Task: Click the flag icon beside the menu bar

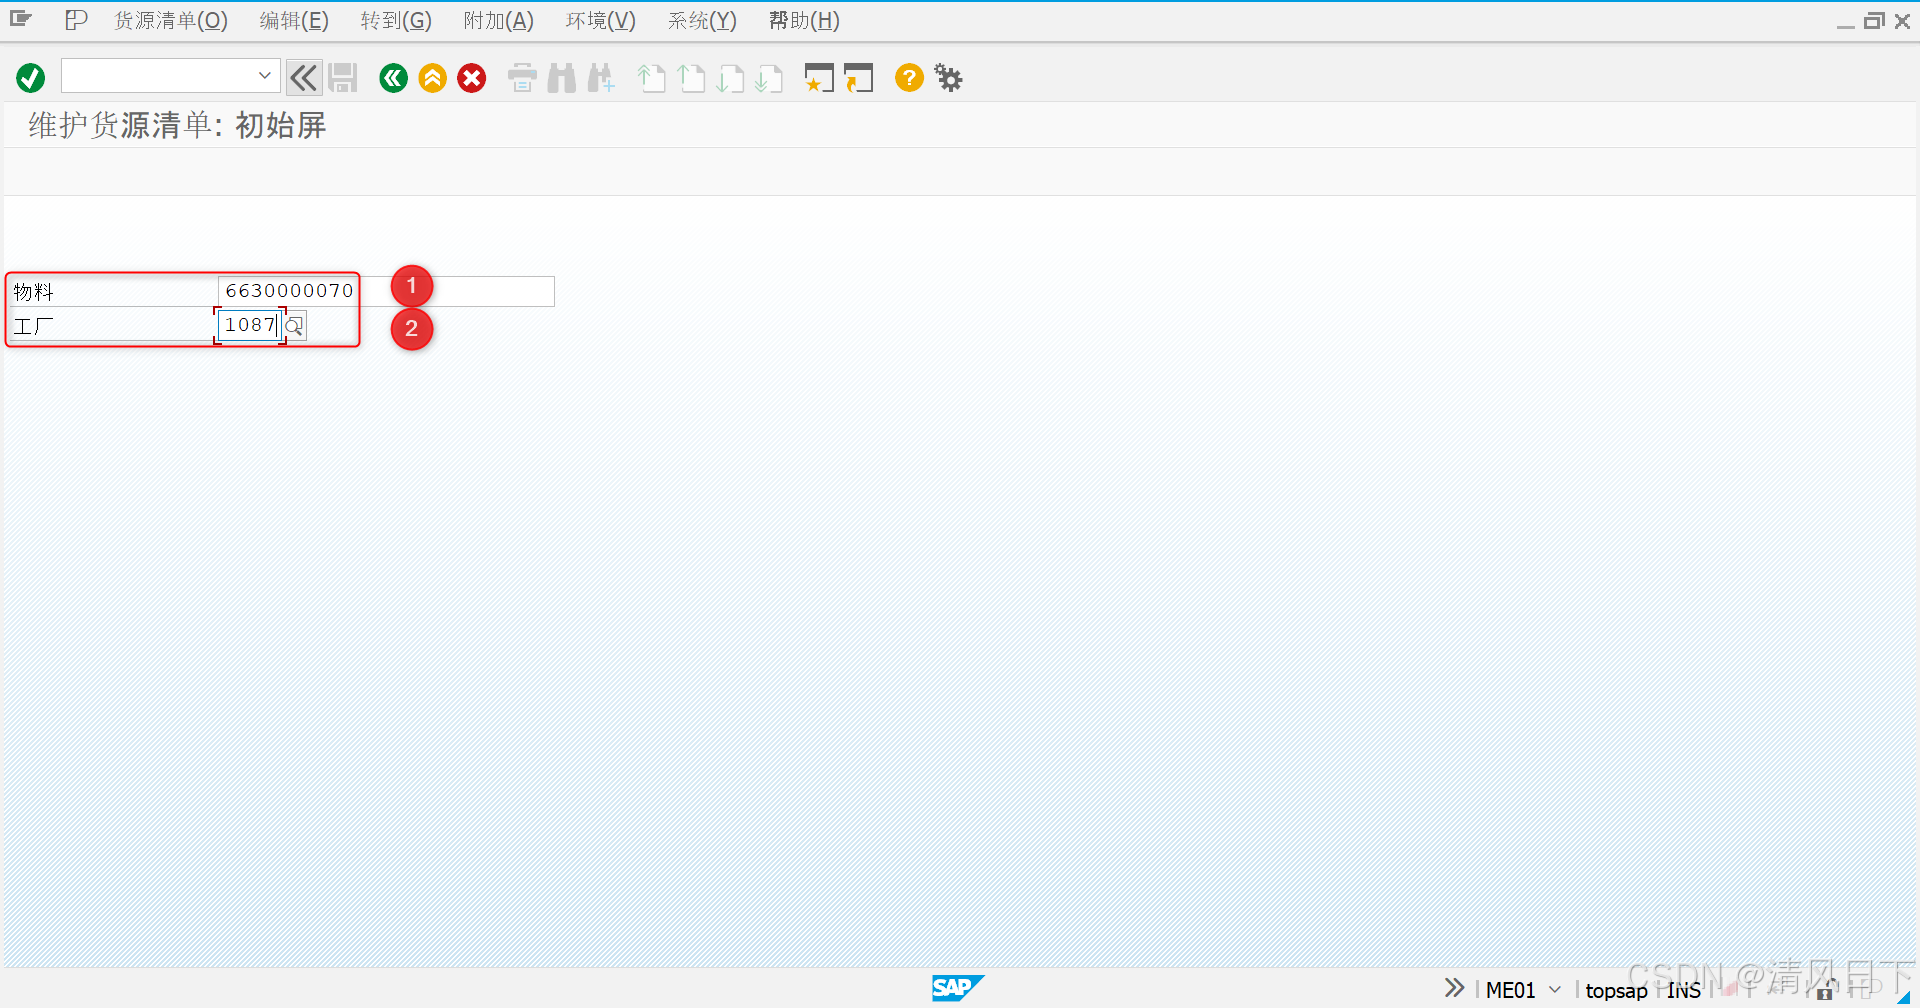Action: click(76, 20)
